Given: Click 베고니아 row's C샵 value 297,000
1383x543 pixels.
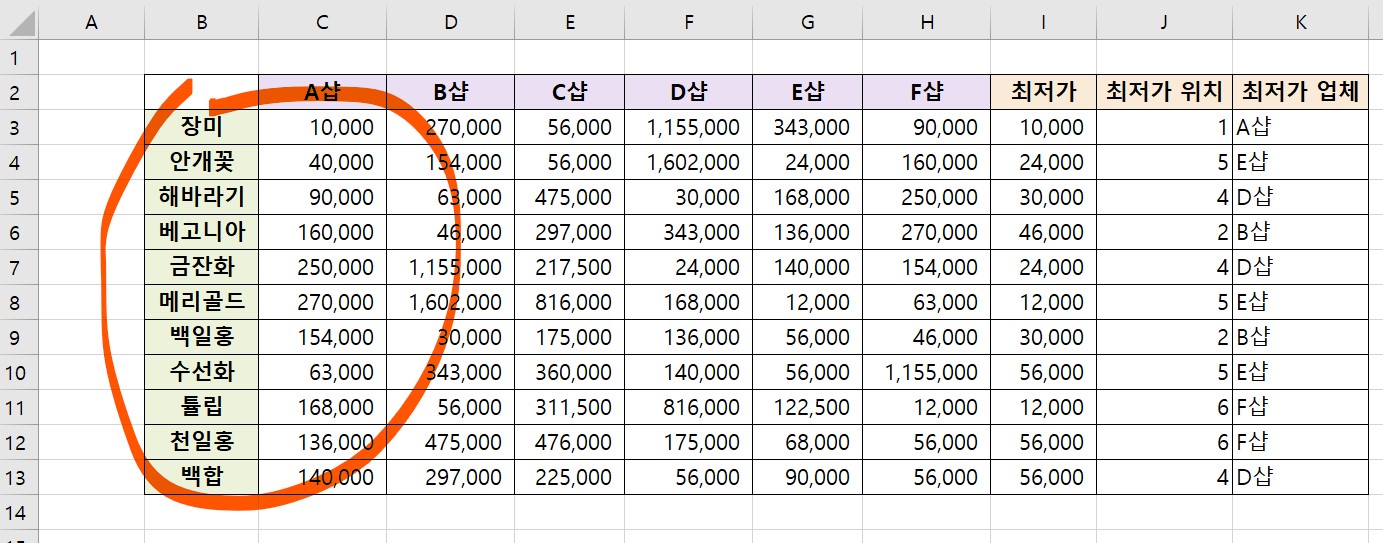Looking at the screenshot, I should [x=569, y=232].
